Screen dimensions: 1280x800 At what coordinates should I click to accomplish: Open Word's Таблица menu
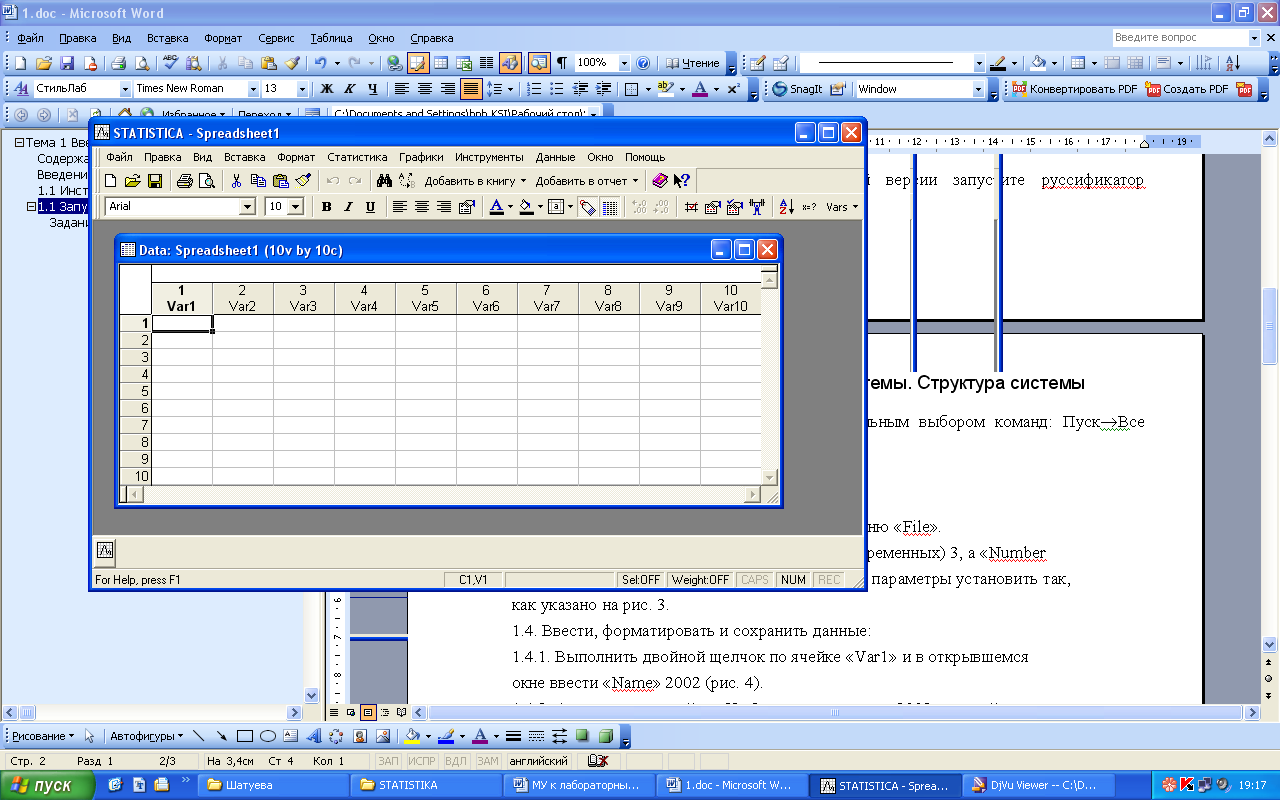(x=331, y=38)
